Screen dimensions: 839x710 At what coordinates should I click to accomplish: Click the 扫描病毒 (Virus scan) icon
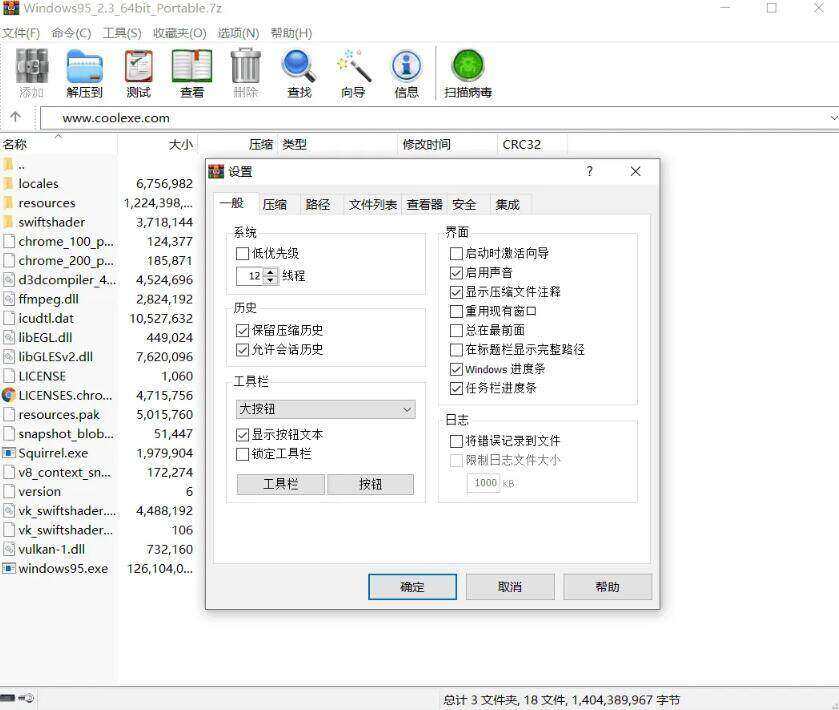[468, 66]
